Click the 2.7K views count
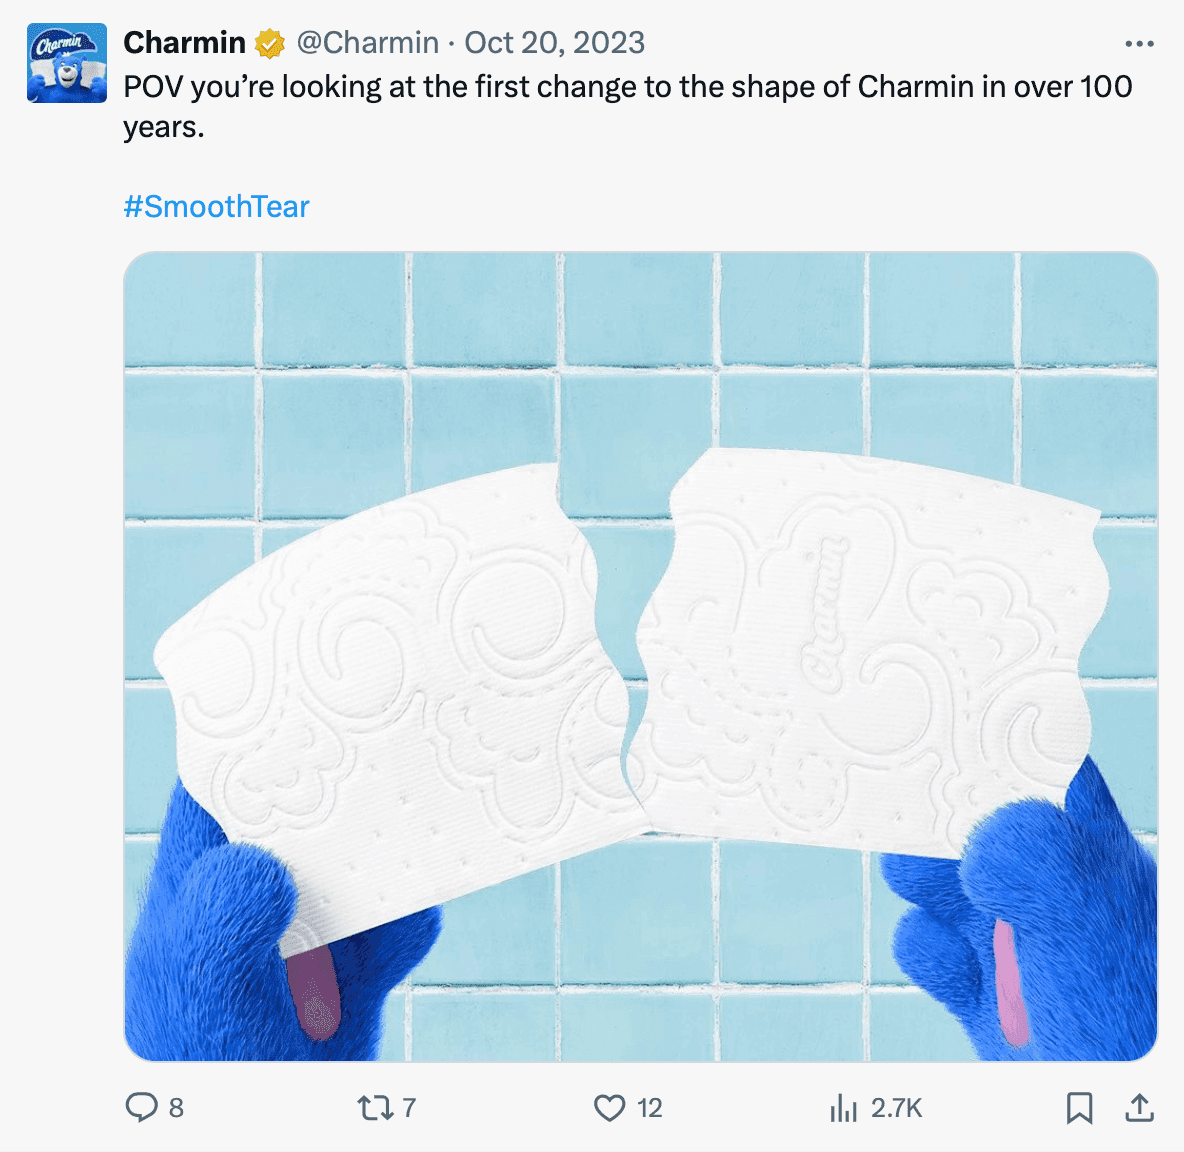This screenshot has width=1184, height=1152. 897,1108
